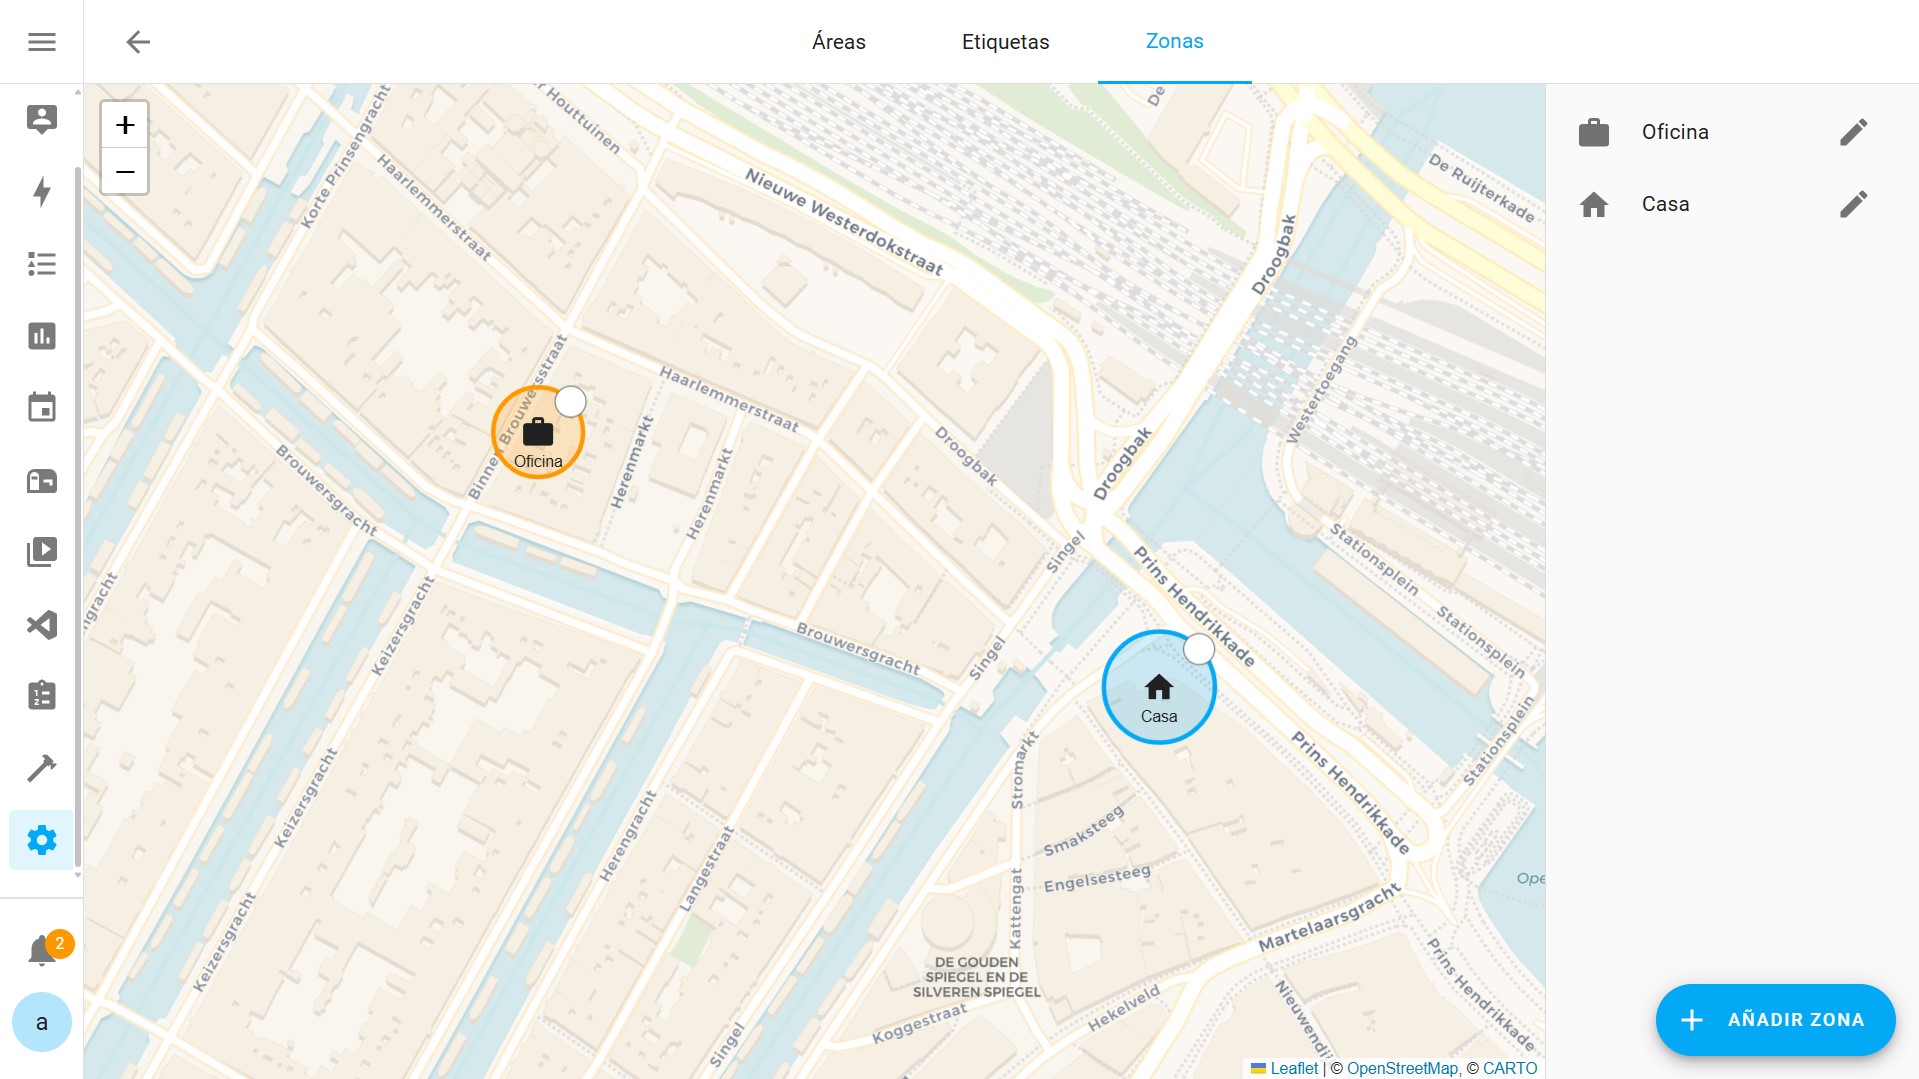Click the back arrow button
The image size is (1919, 1079).
pyautogui.click(x=138, y=42)
